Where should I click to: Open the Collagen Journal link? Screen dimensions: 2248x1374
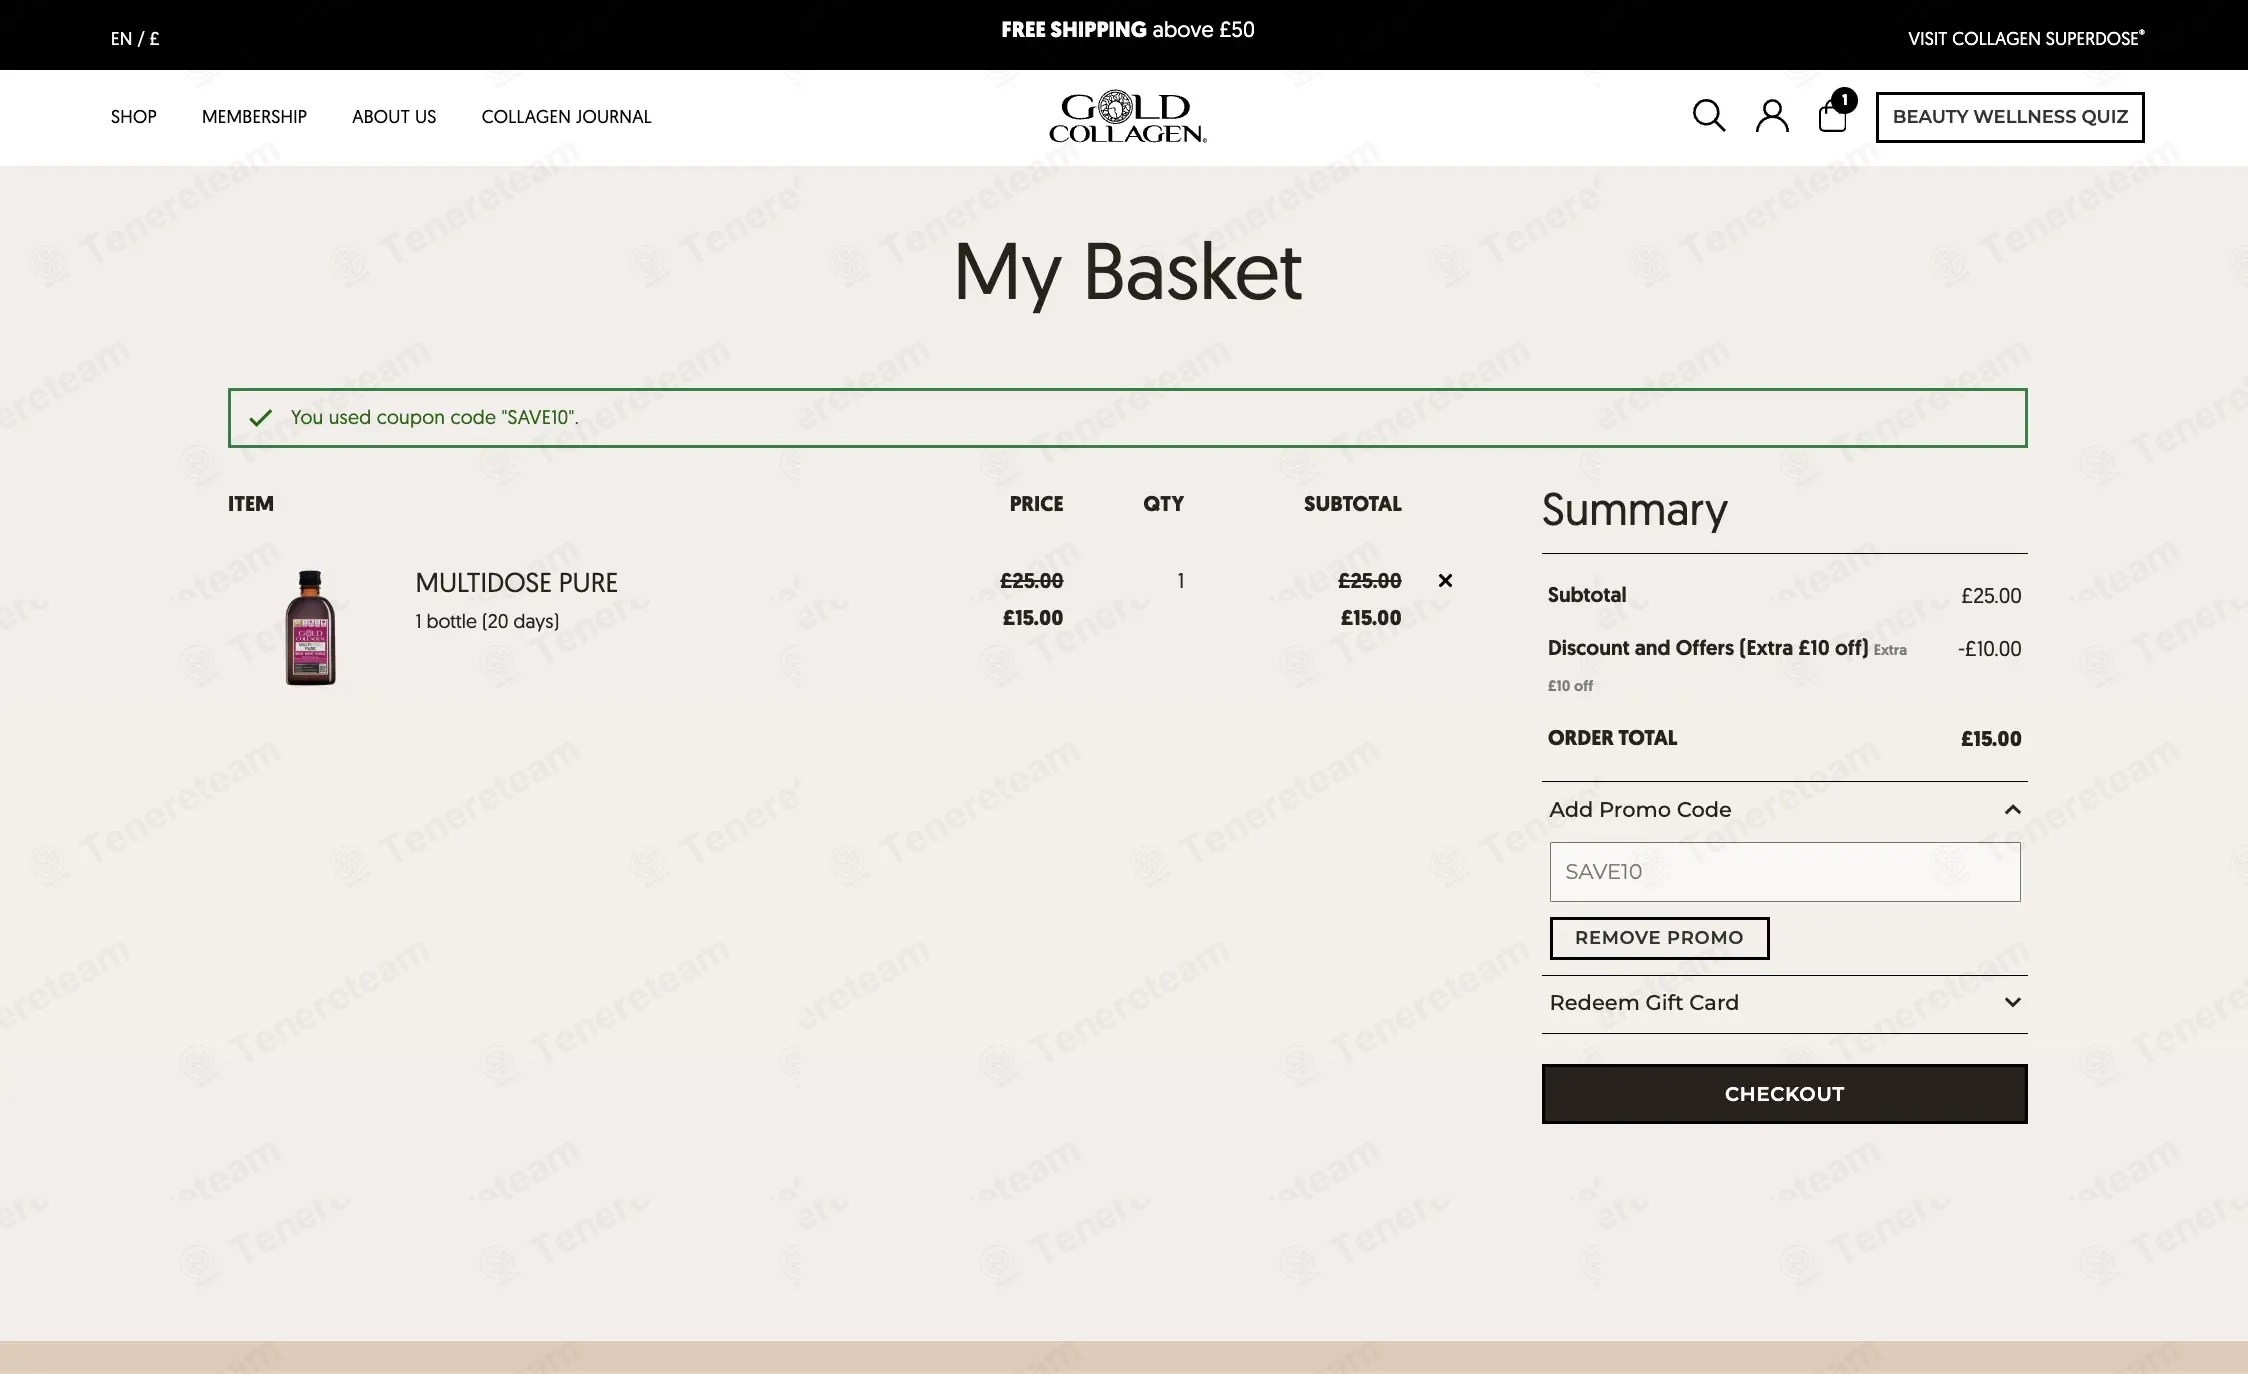coord(566,117)
